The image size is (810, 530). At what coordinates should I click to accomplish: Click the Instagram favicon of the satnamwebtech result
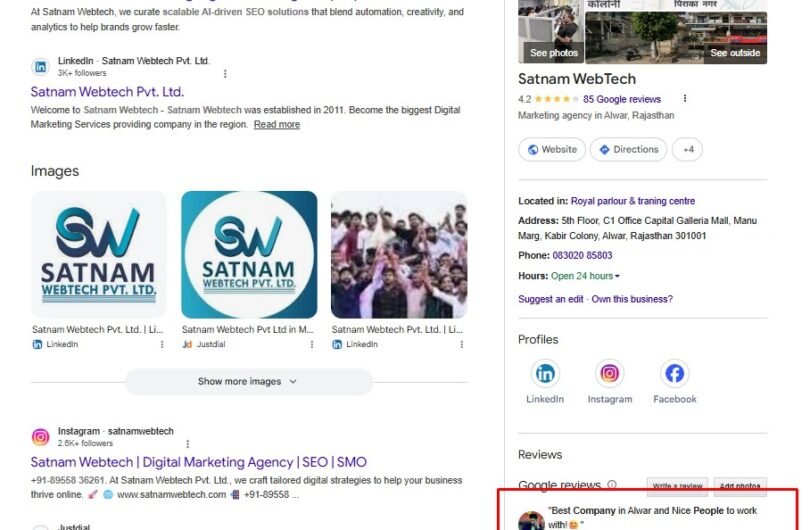(40, 437)
